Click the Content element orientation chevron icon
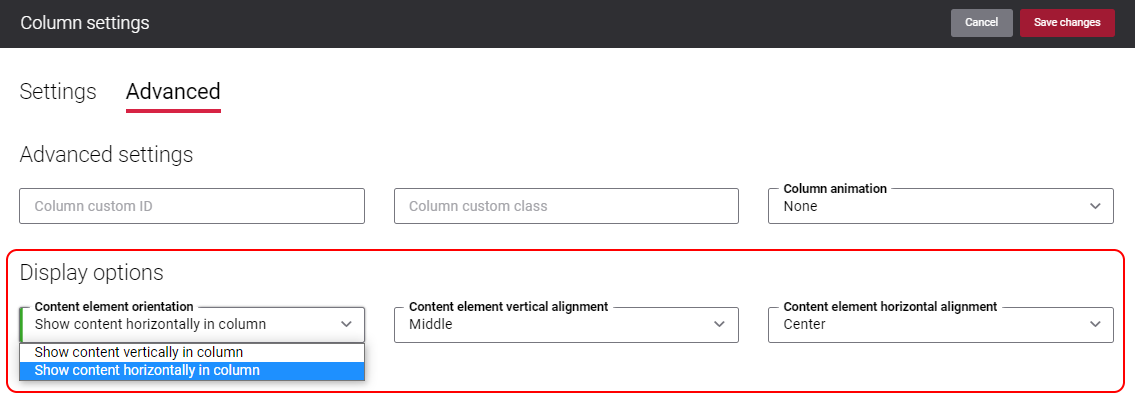The image size is (1135, 394). 346,324
